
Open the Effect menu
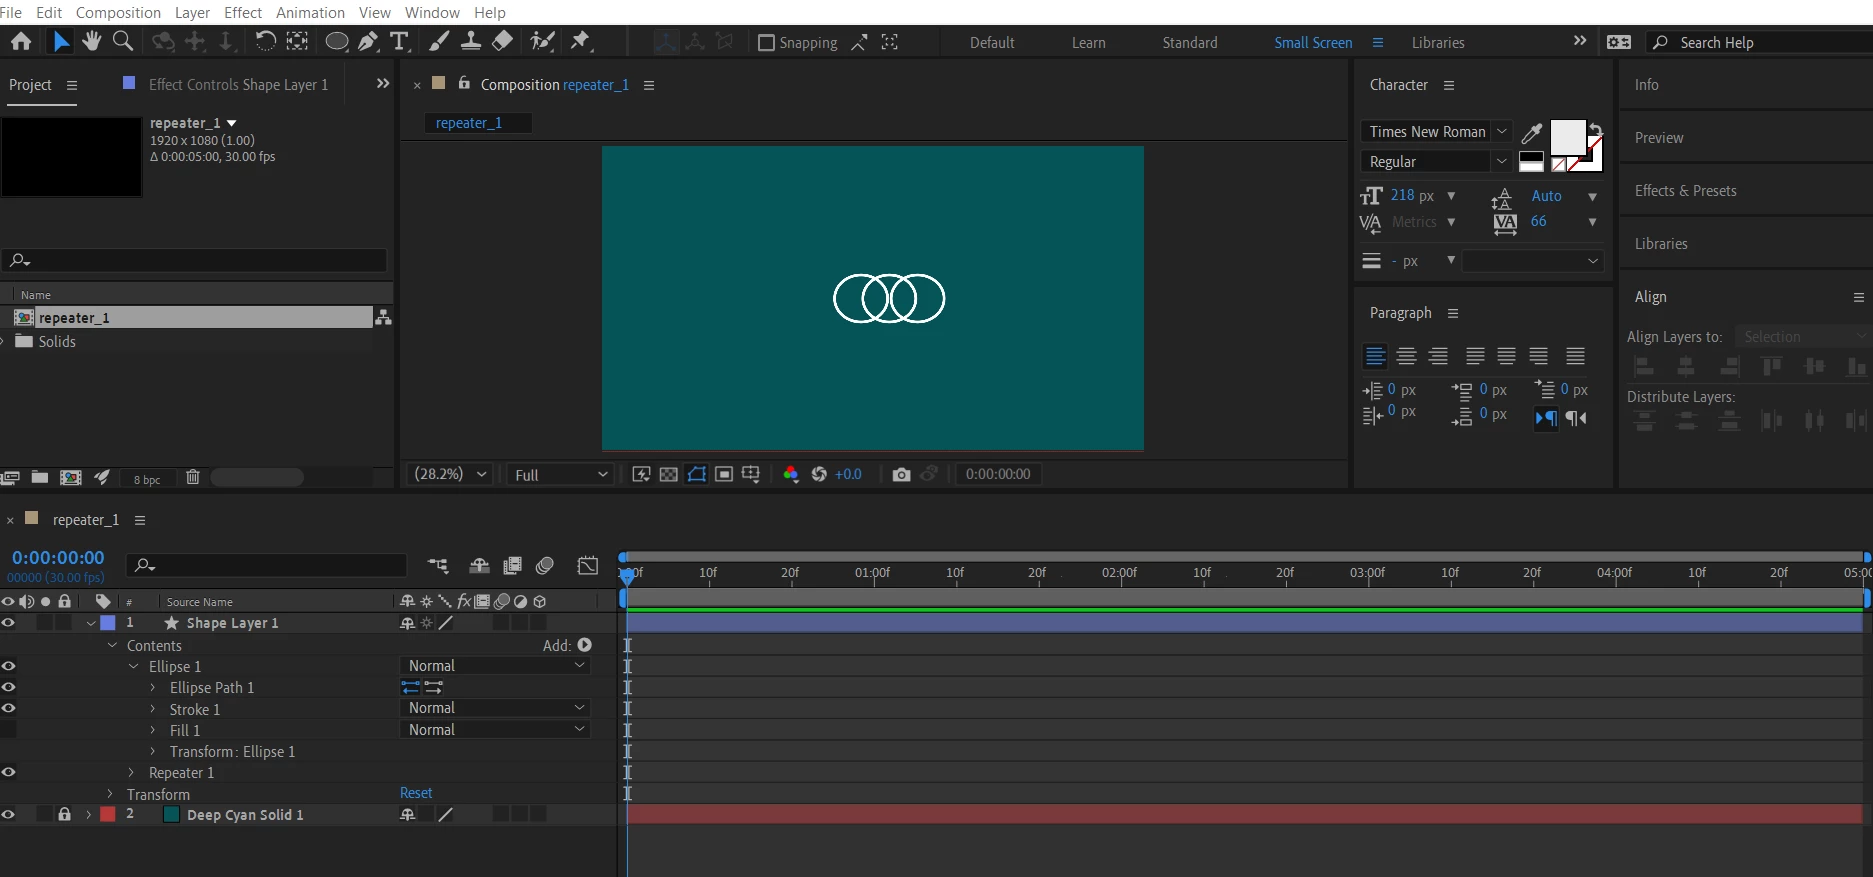click(243, 12)
